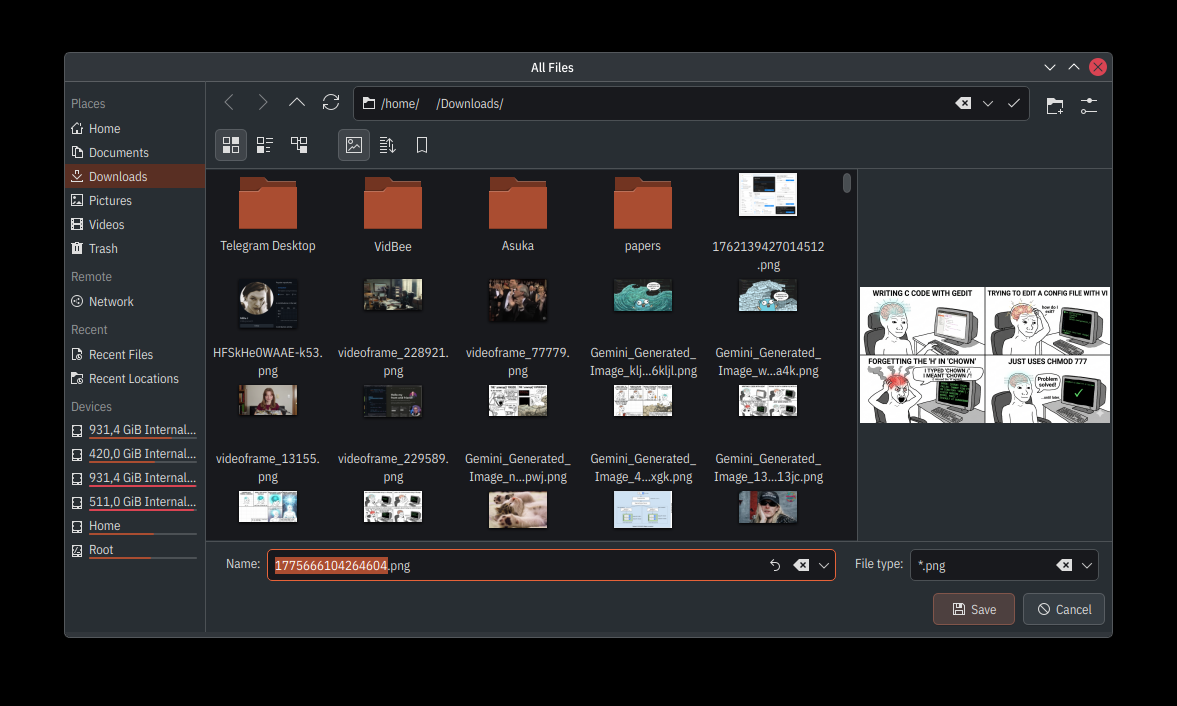The width and height of the screenshot is (1177, 706).
Task: Open Network under Remote
Action: (135, 302)
